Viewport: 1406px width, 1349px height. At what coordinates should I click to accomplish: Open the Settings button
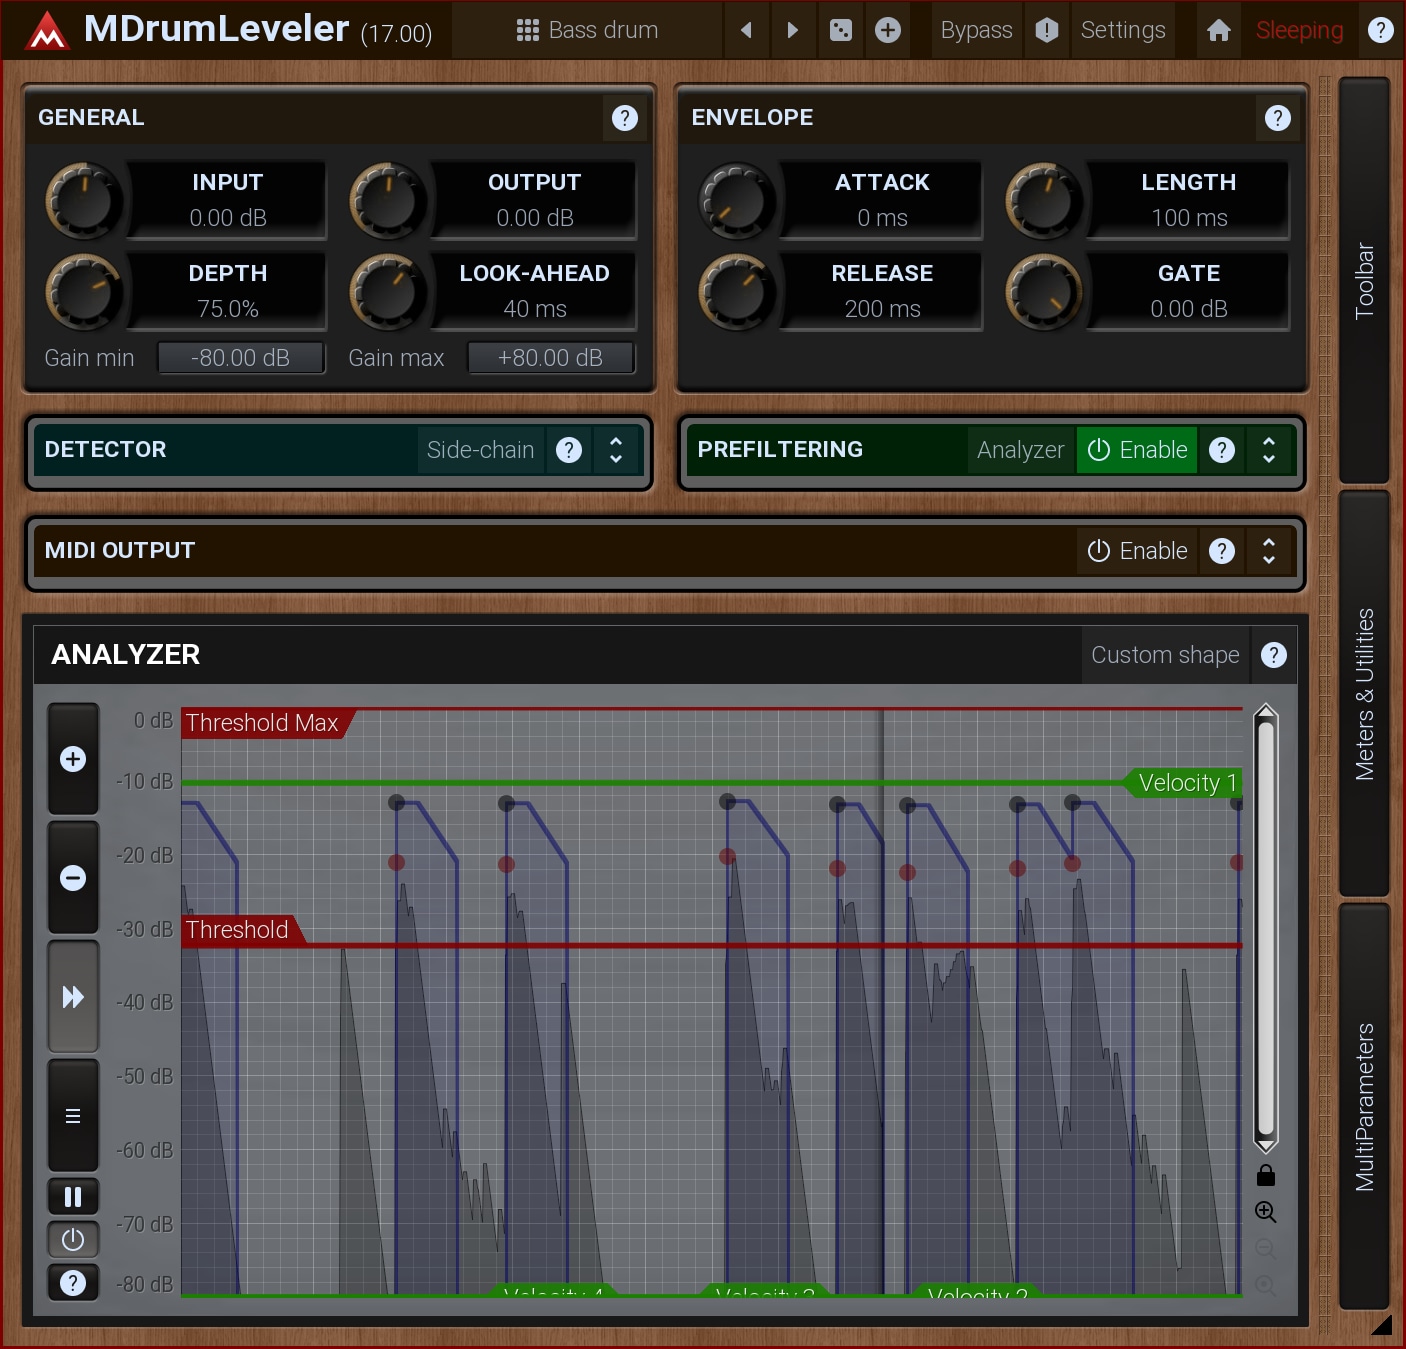[1123, 30]
